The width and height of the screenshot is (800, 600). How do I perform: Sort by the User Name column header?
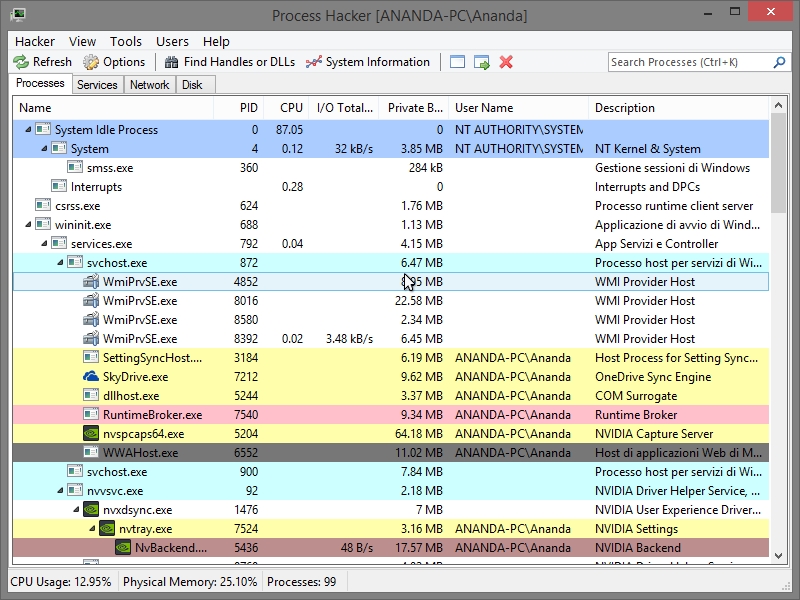(518, 108)
